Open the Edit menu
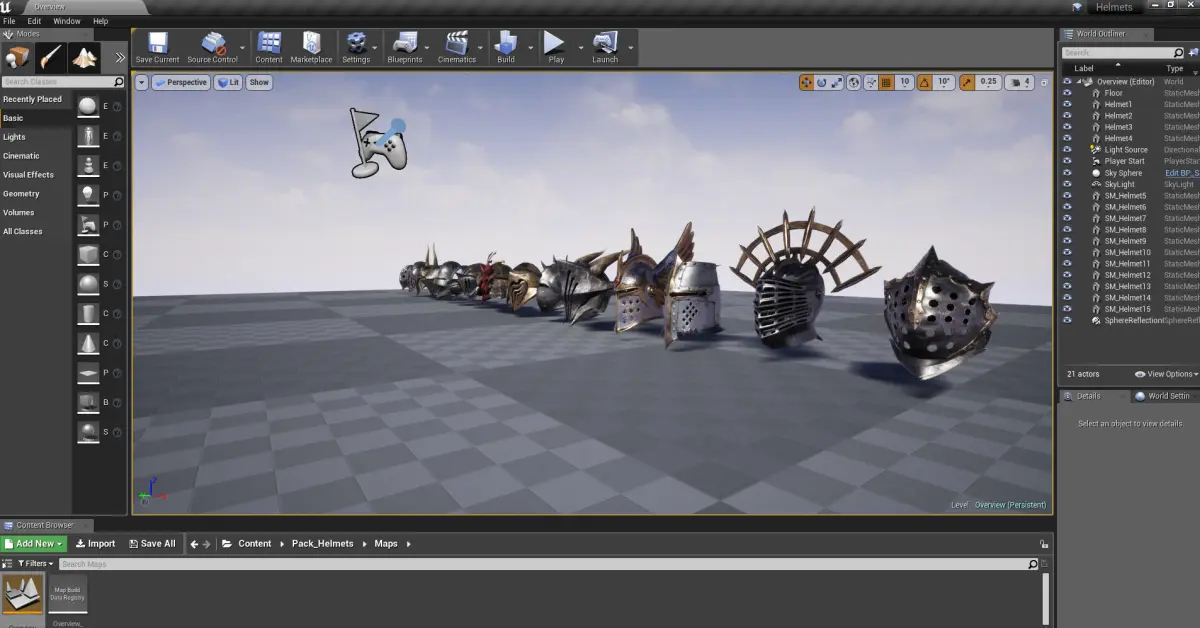This screenshot has width=1200, height=628. click(34, 21)
